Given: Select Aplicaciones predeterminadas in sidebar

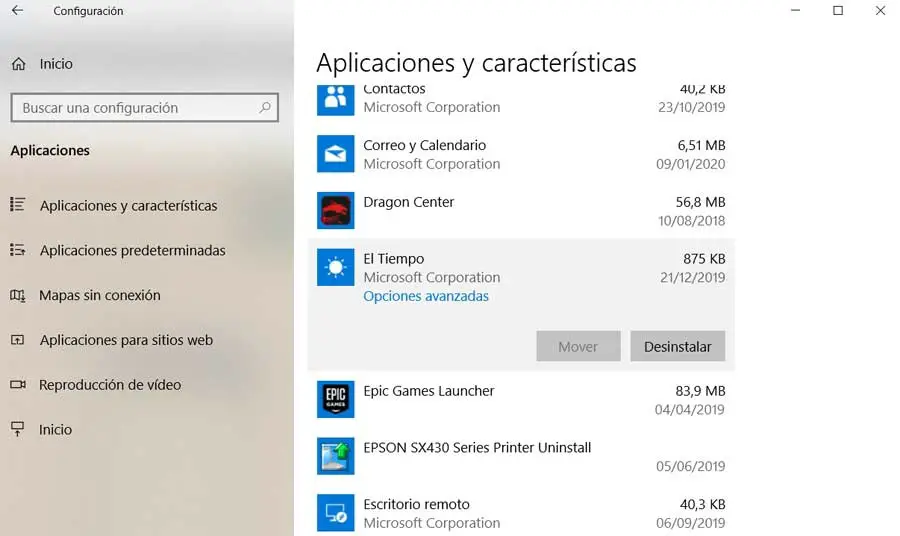Looking at the screenshot, I should point(132,251).
